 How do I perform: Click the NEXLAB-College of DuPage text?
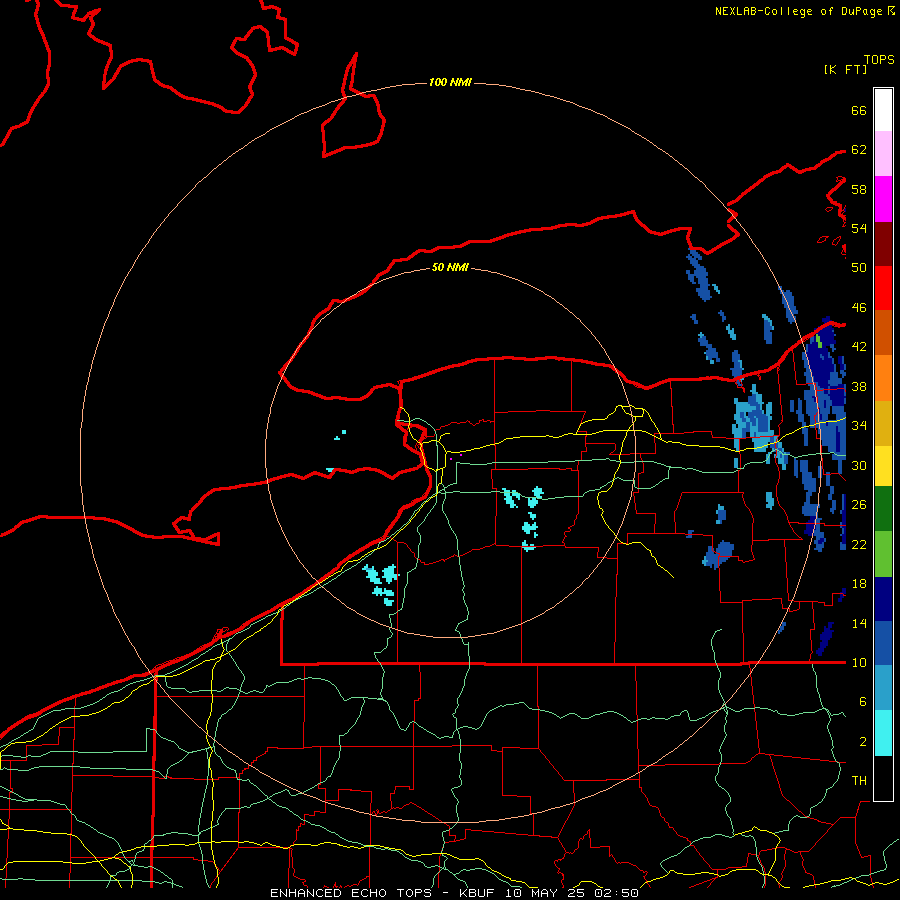pyautogui.click(x=798, y=11)
